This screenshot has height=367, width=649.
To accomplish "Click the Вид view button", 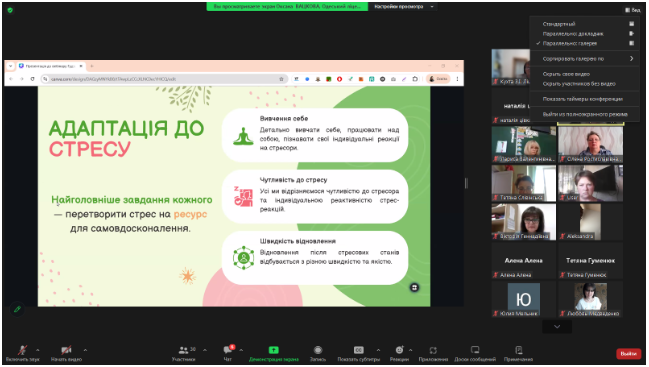I will point(633,10).
